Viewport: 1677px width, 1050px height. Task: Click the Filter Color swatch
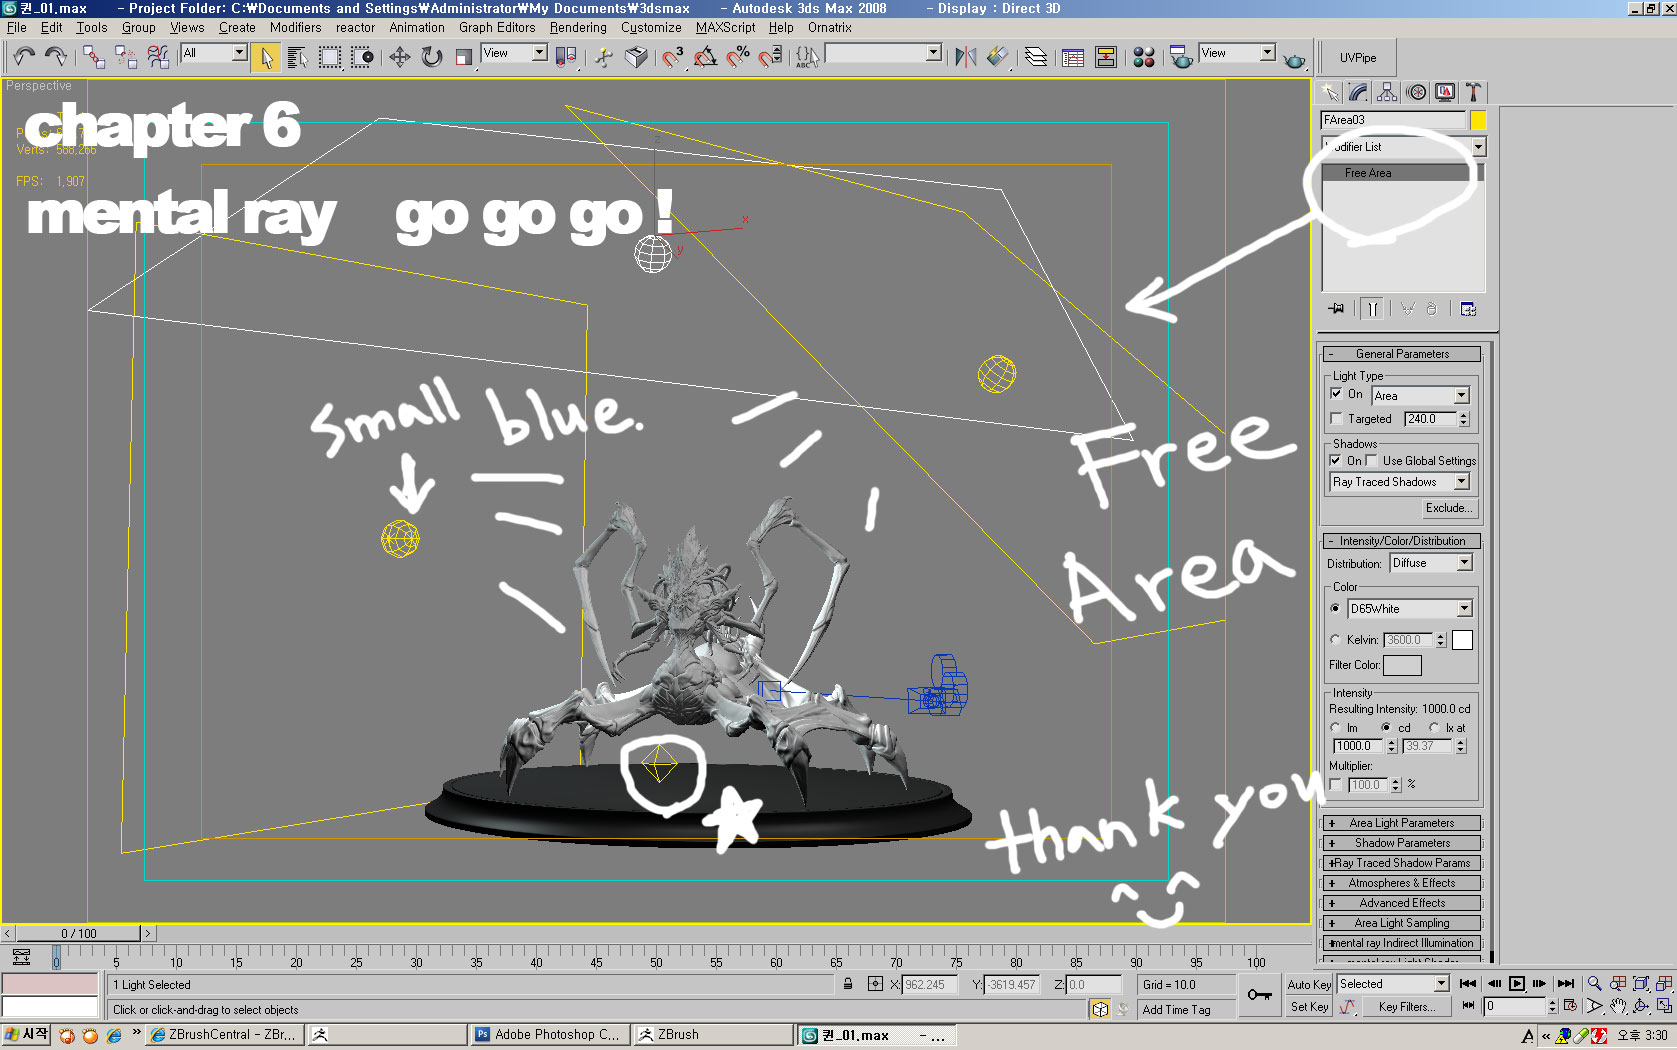[1402, 665]
